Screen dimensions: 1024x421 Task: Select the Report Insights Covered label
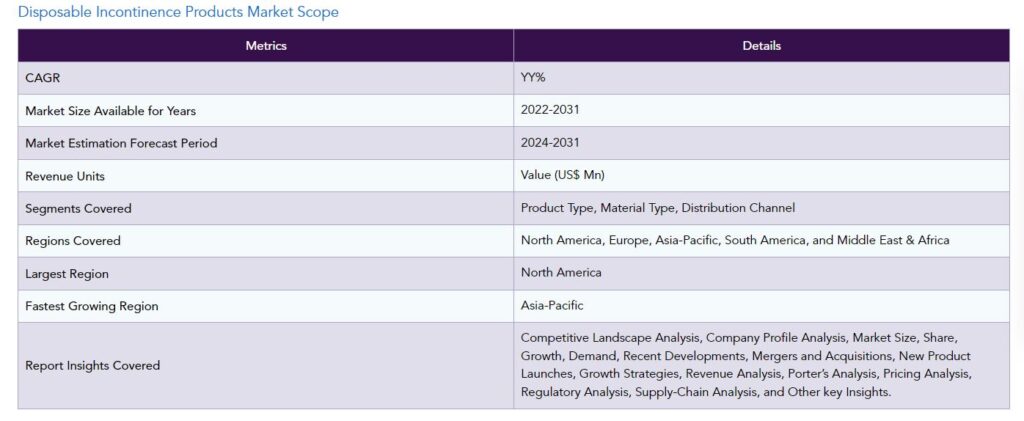(x=92, y=366)
